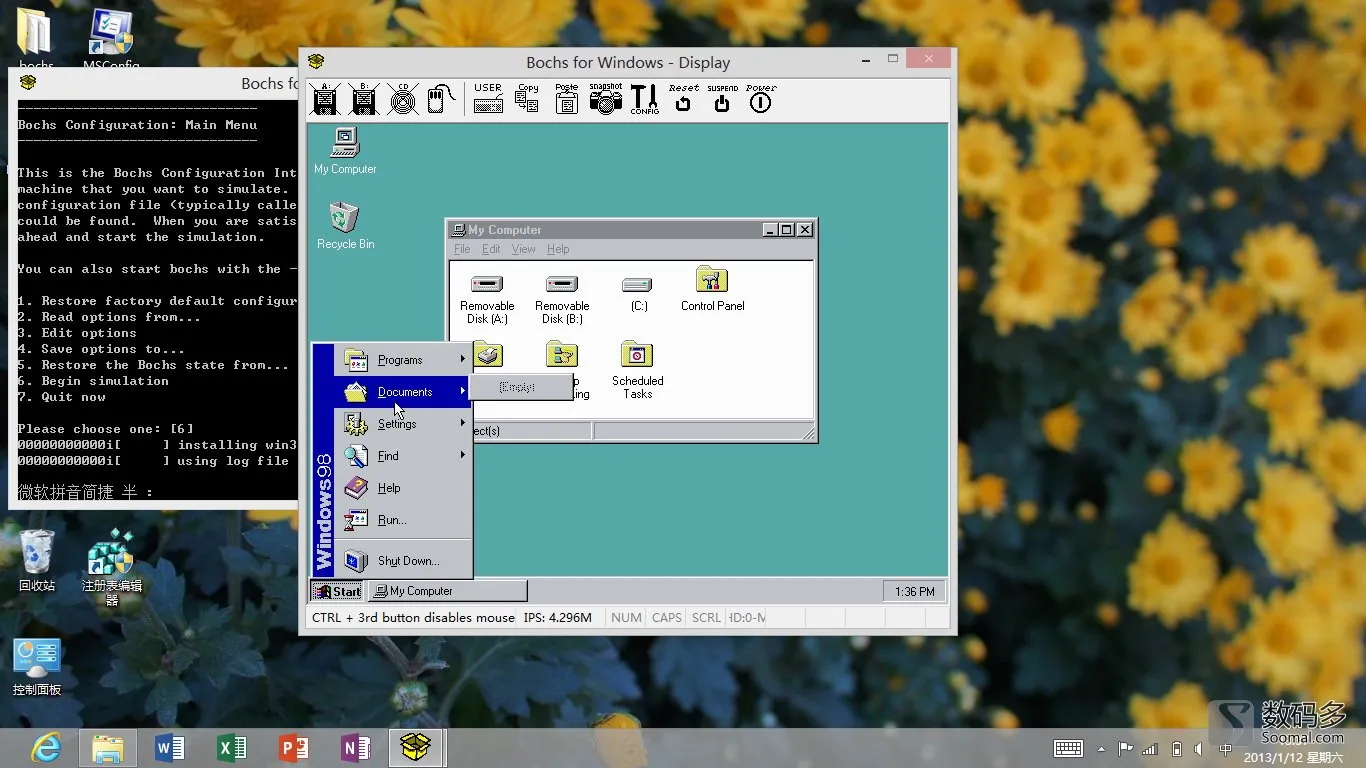Open Edit menu in My Computer window
This screenshot has height=768, width=1366.
coord(491,249)
